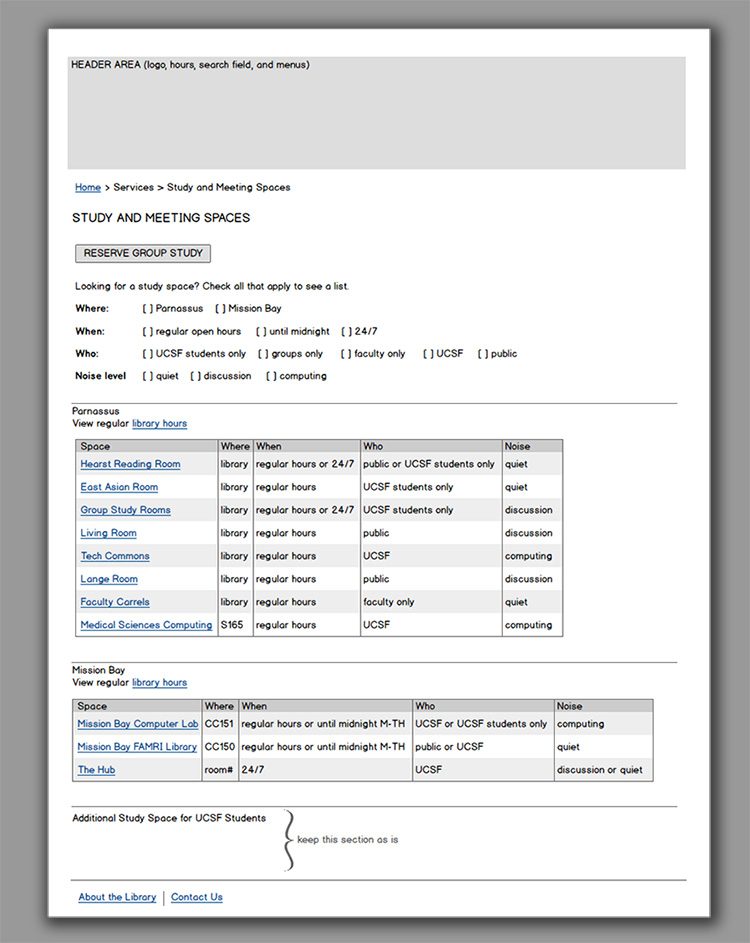Screen dimensions: 750x943
Task: Toggle the groups only checkbox
Action: (264, 354)
